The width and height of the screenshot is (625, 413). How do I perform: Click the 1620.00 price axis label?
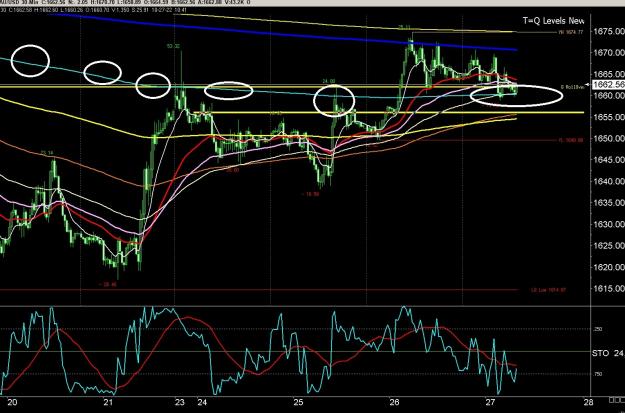609,267
